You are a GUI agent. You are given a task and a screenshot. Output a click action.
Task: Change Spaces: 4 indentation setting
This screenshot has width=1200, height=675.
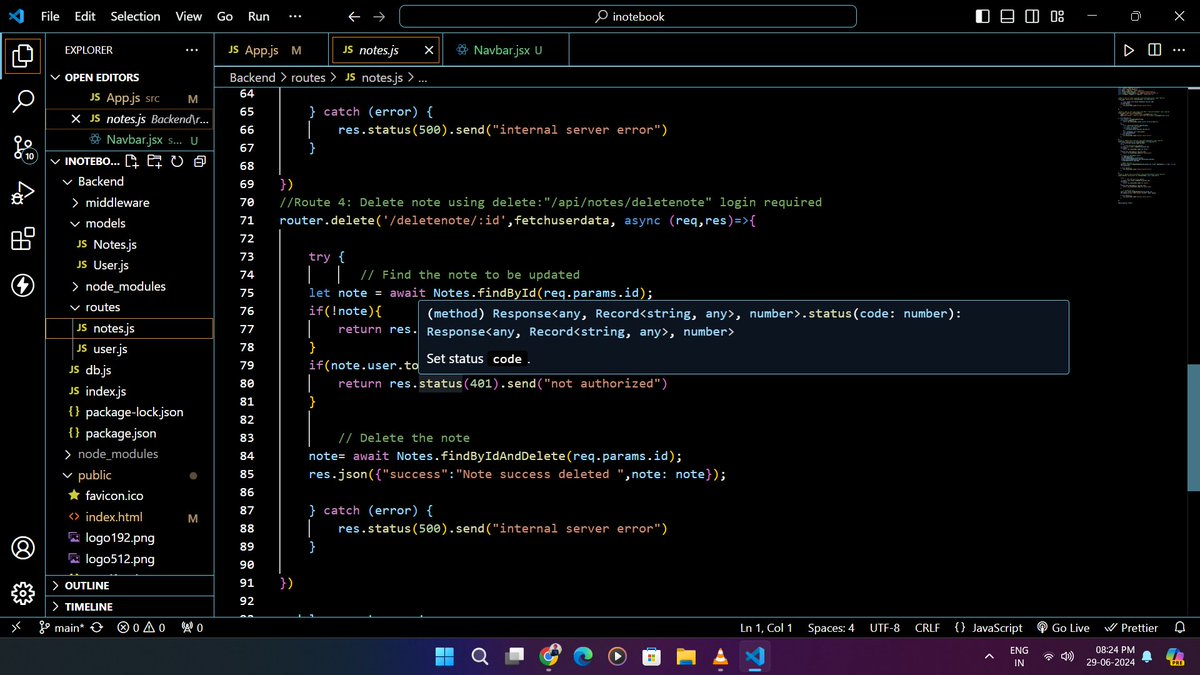831,628
